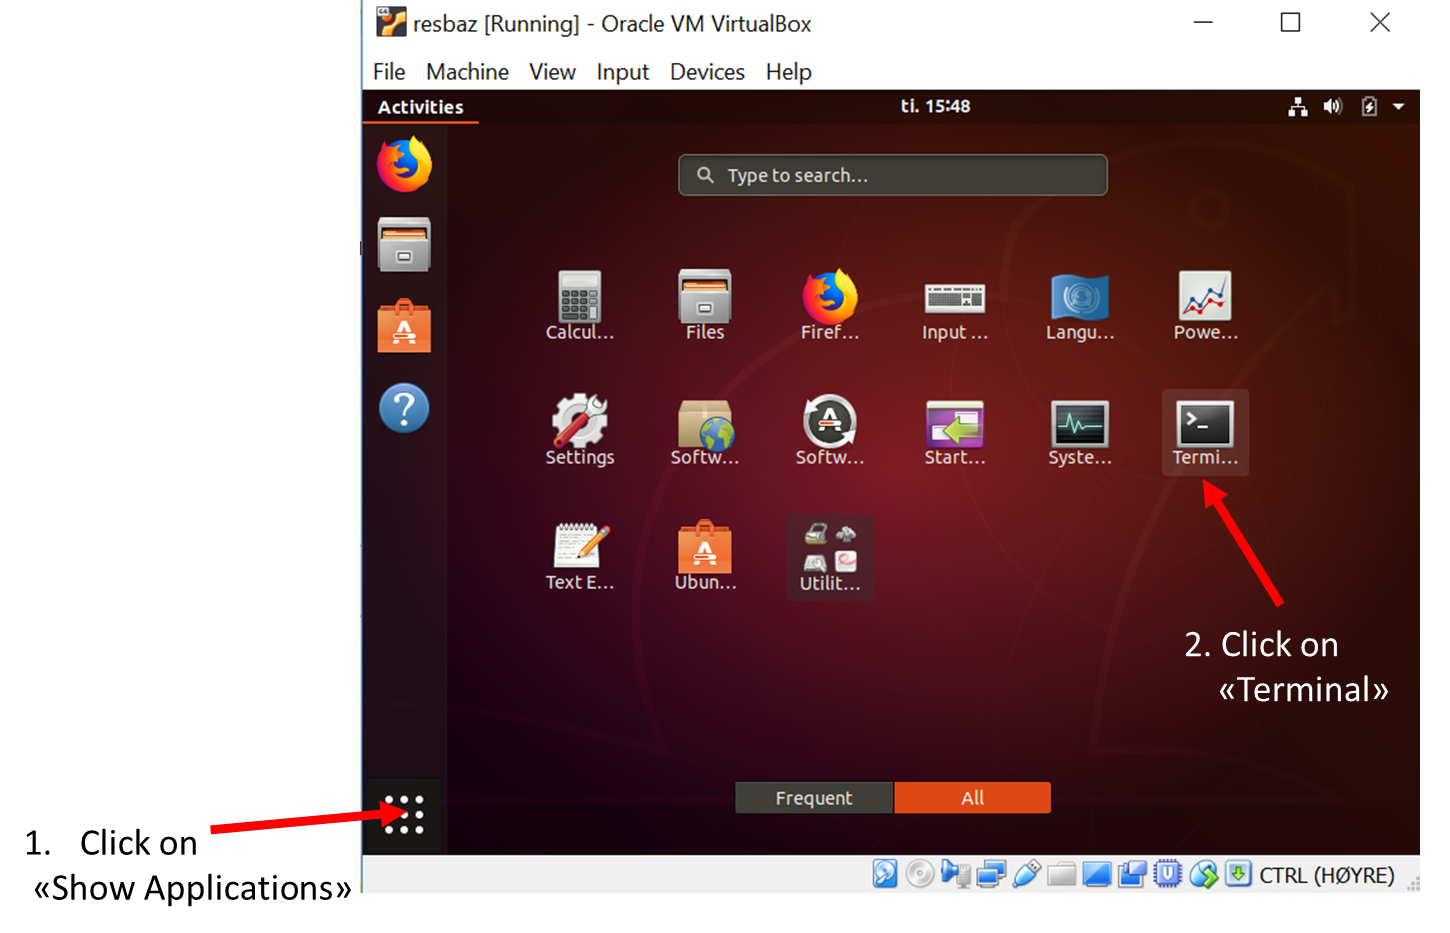
Task: Open Startup Applications app
Action: click(955, 431)
